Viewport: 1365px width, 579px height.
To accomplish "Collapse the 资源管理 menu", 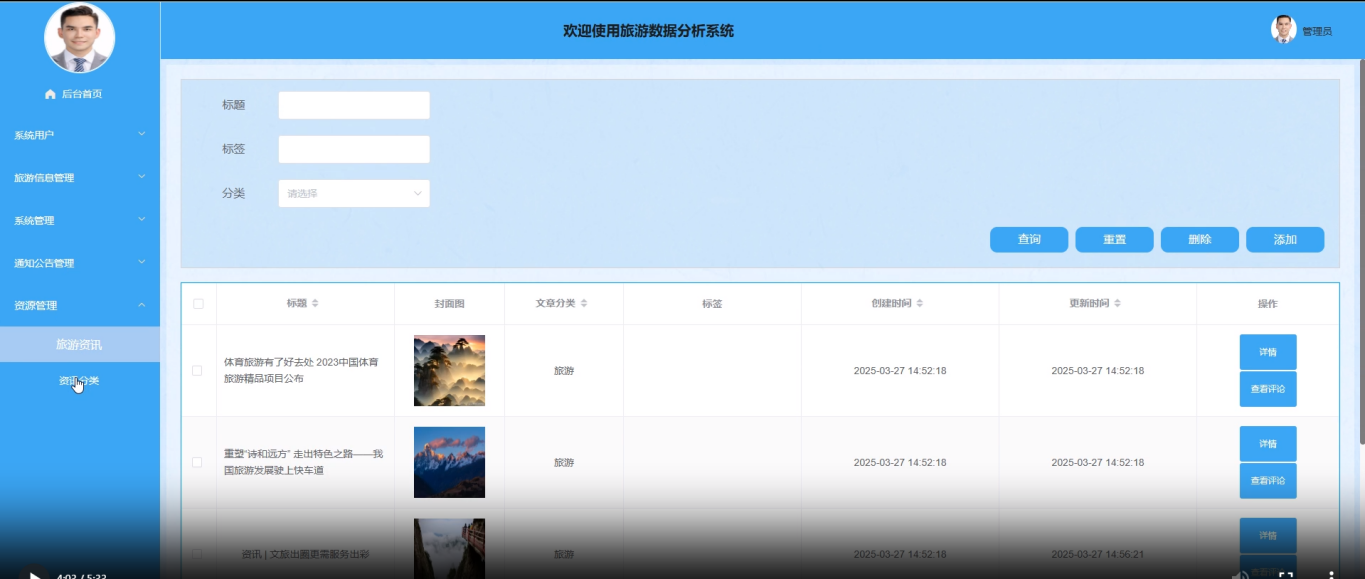I will [80, 306].
